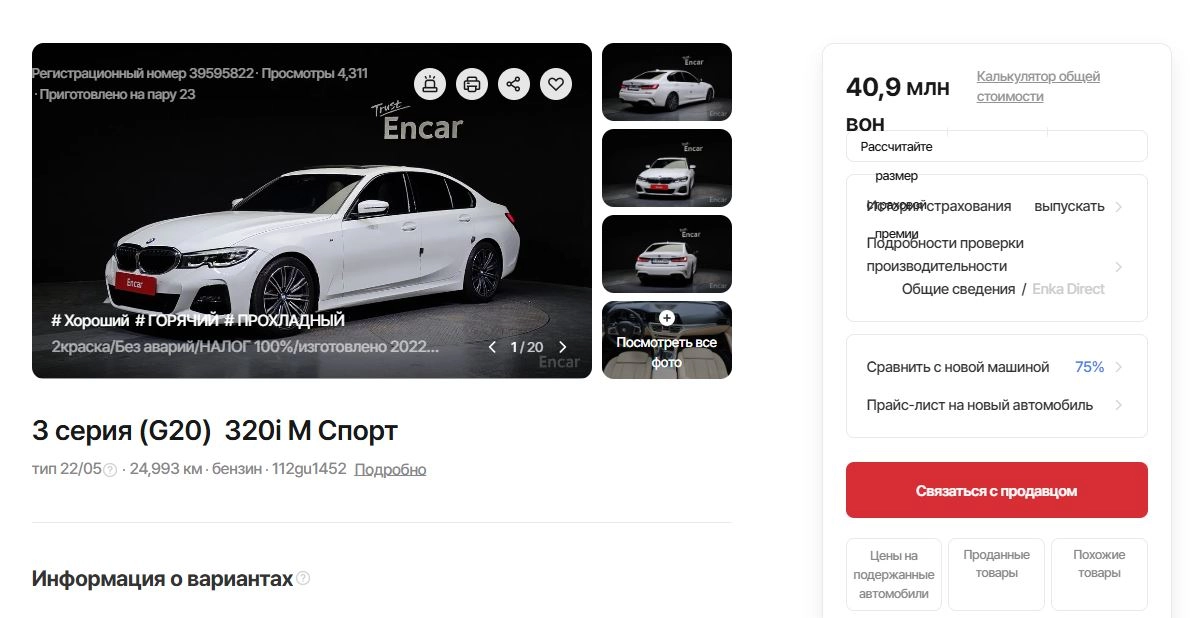Select Похожие товары tab

coord(1099,574)
